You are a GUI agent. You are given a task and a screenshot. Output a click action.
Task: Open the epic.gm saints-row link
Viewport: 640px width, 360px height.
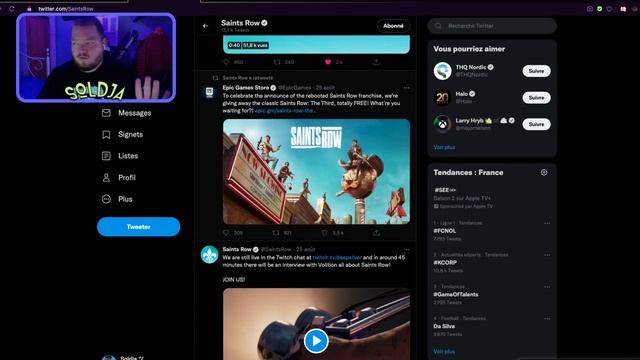point(285,111)
